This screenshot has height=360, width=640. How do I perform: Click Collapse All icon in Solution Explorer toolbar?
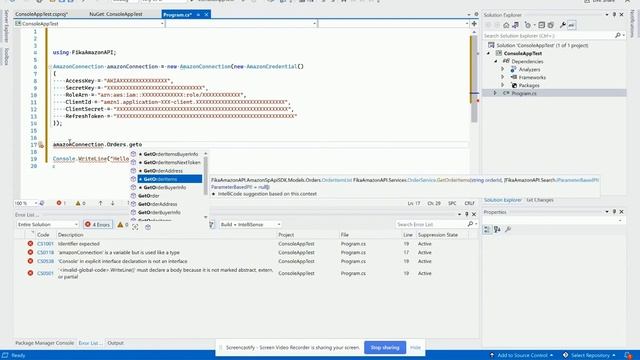click(x=542, y=25)
